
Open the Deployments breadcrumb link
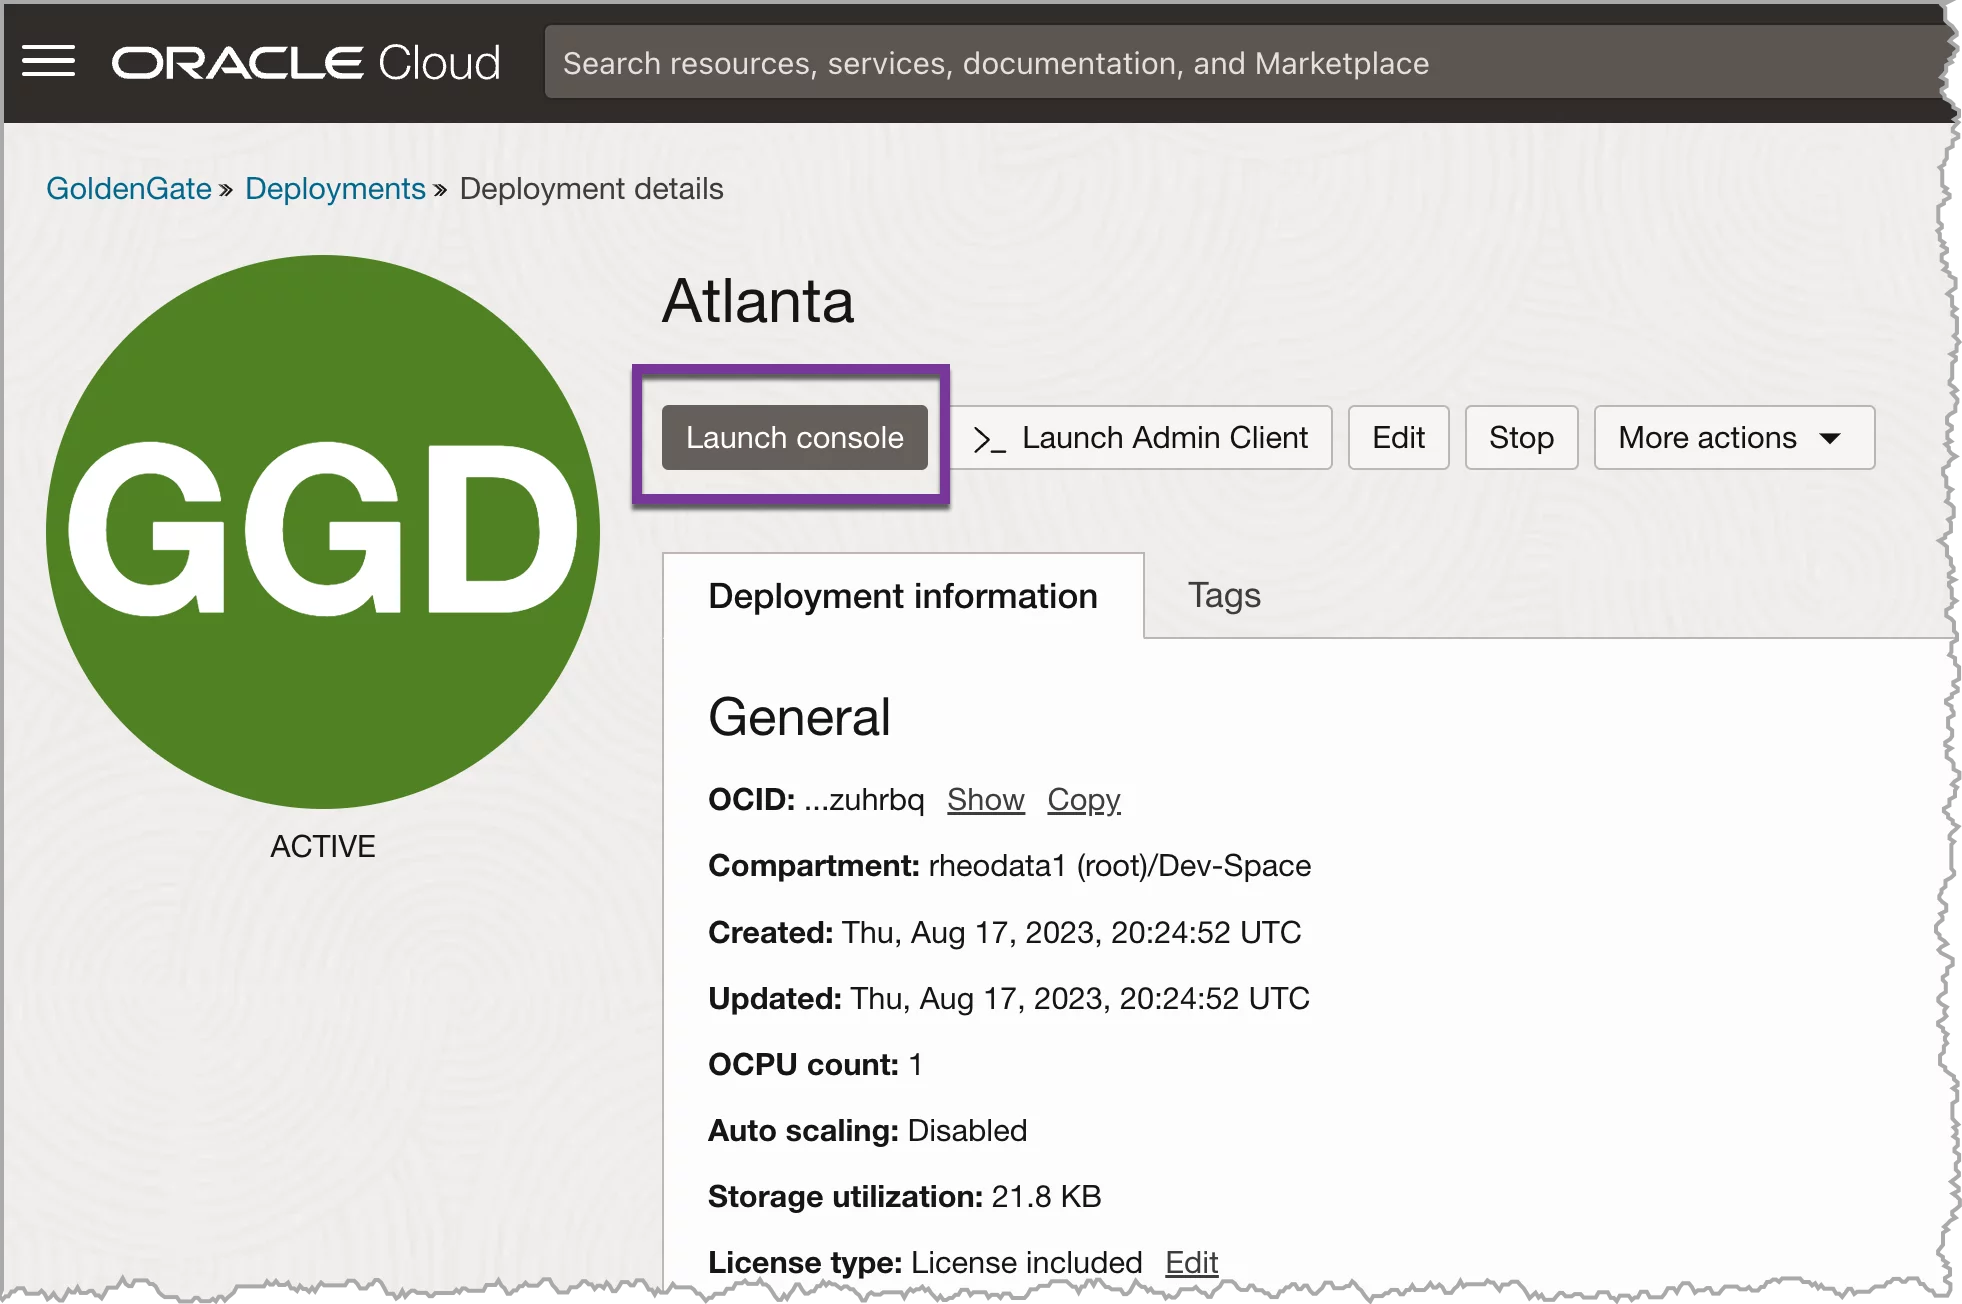pos(335,188)
